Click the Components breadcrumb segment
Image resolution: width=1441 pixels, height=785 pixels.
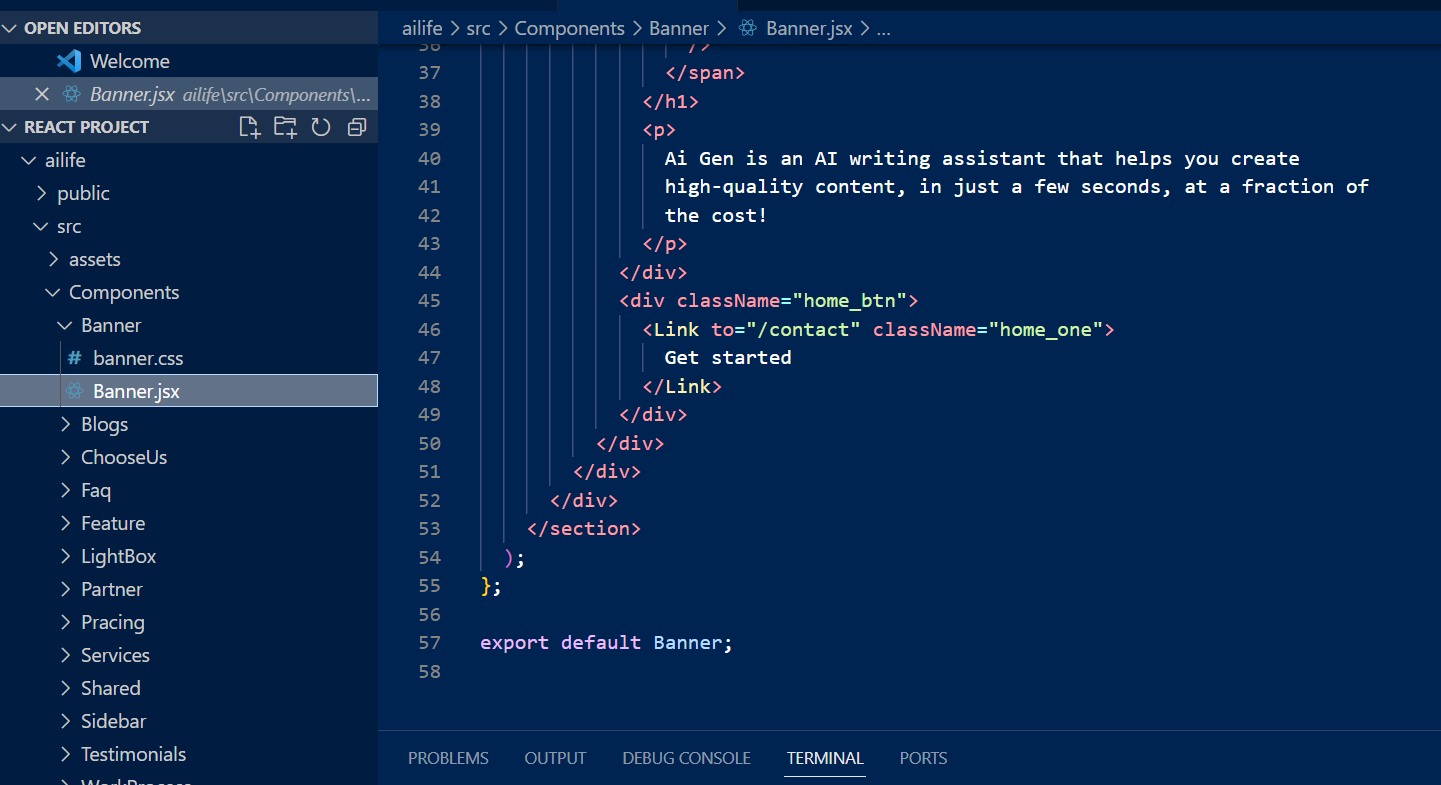click(569, 29)
